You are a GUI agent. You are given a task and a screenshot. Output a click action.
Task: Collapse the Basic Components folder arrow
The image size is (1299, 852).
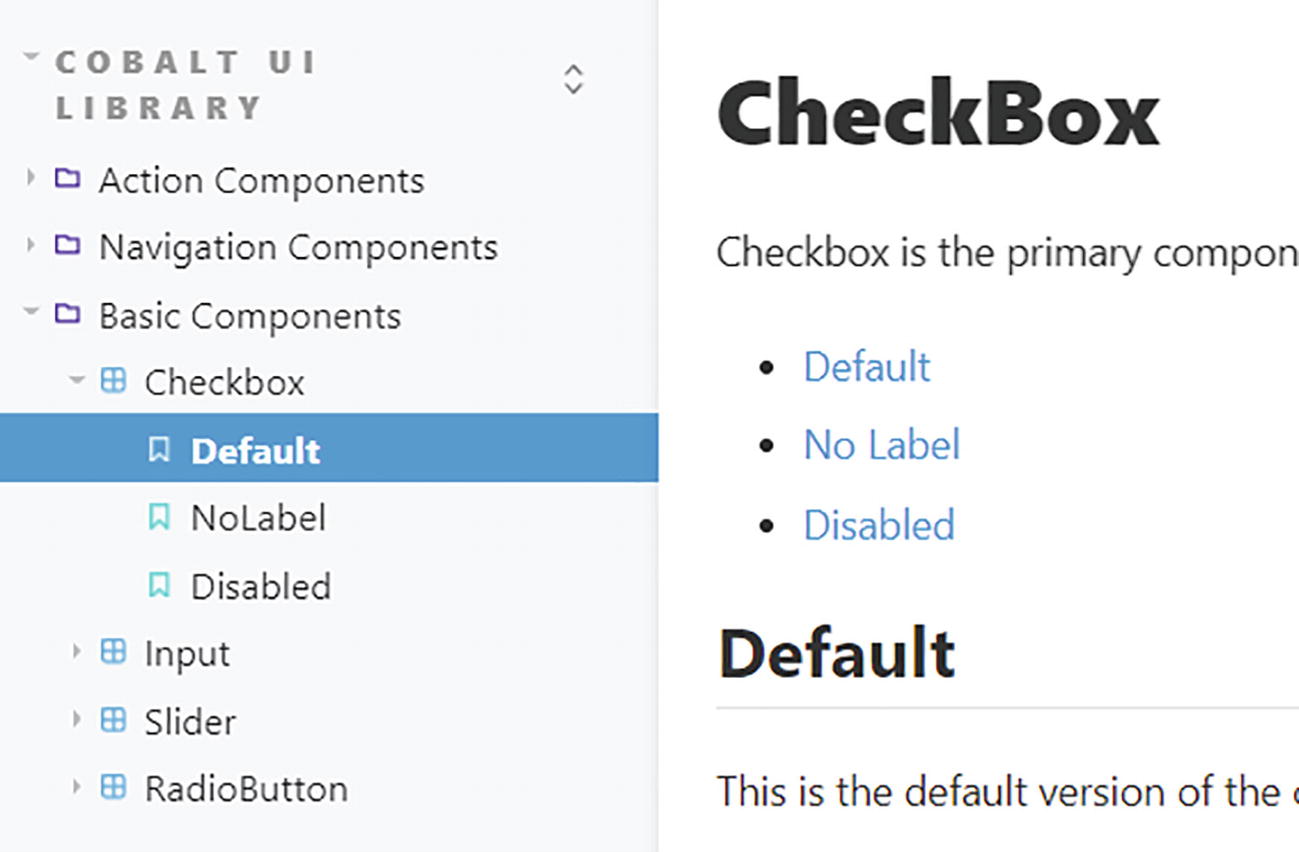click(31, 314)
